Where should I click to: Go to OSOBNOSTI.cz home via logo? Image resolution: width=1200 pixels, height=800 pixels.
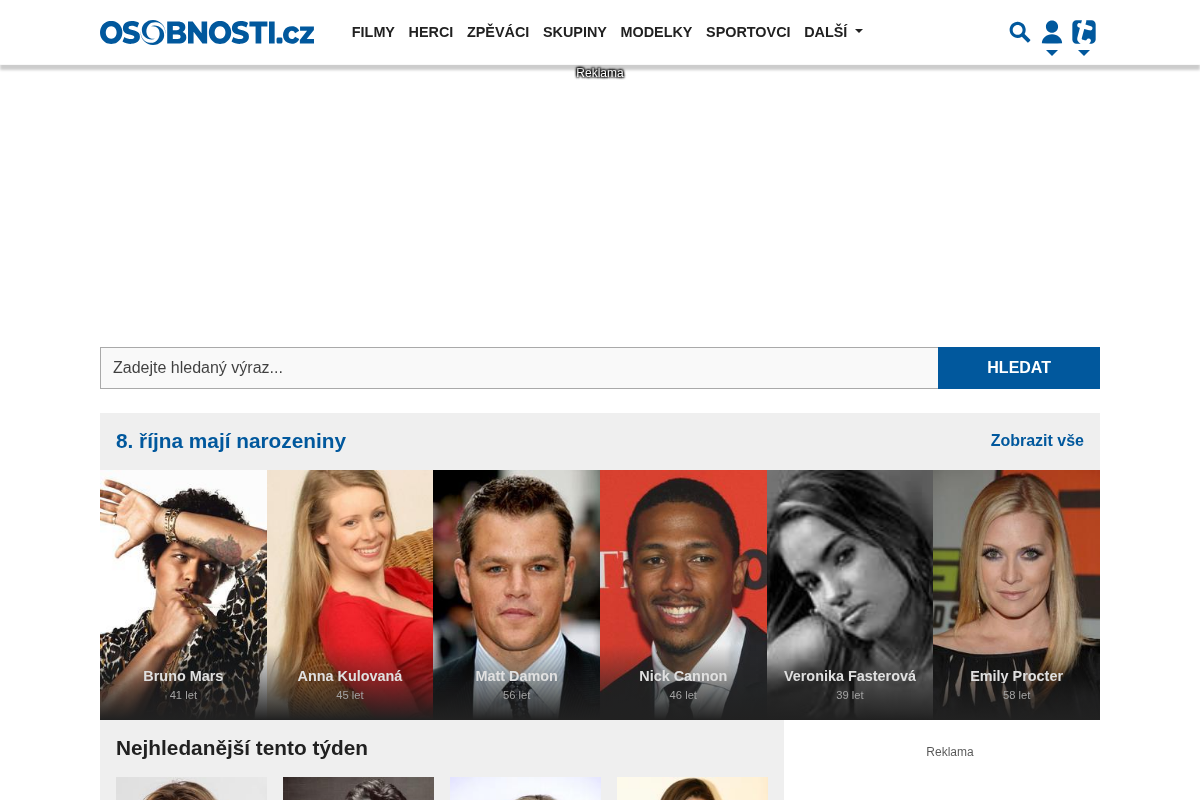207,32
